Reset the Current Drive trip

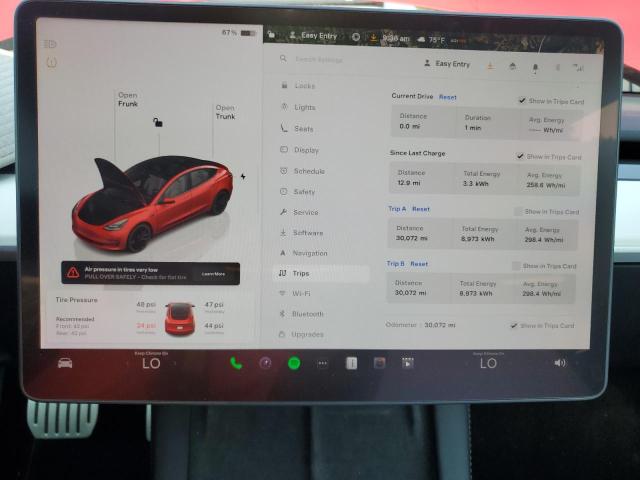pyautogui.click(x=448, y=97)
